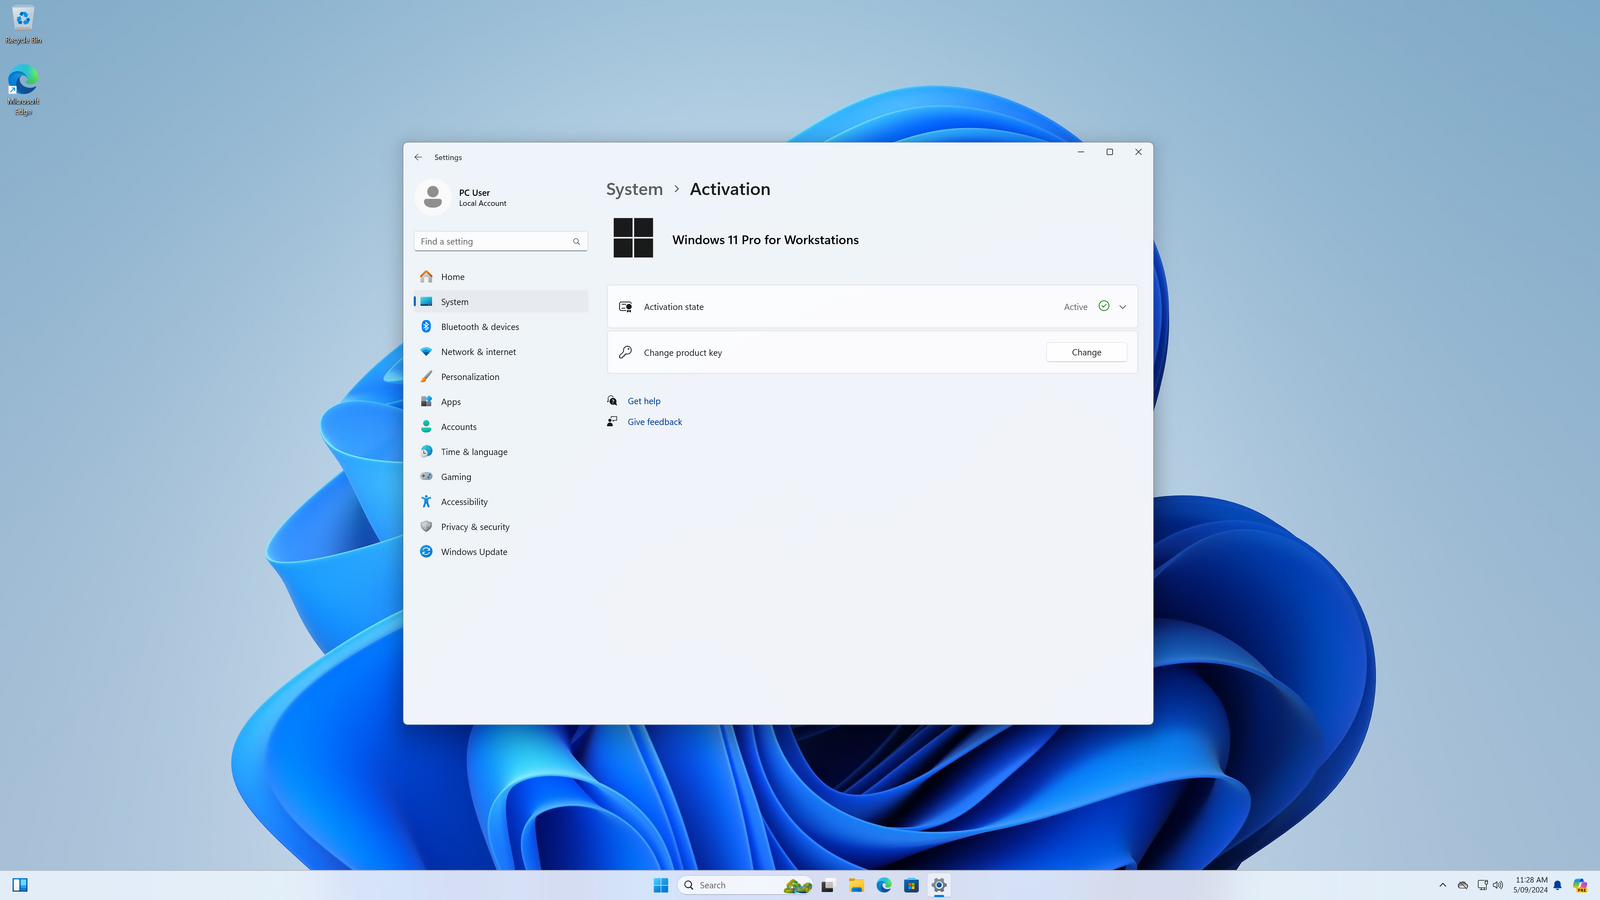Open Home in Settings sidebar

click(x=500, y=277)
